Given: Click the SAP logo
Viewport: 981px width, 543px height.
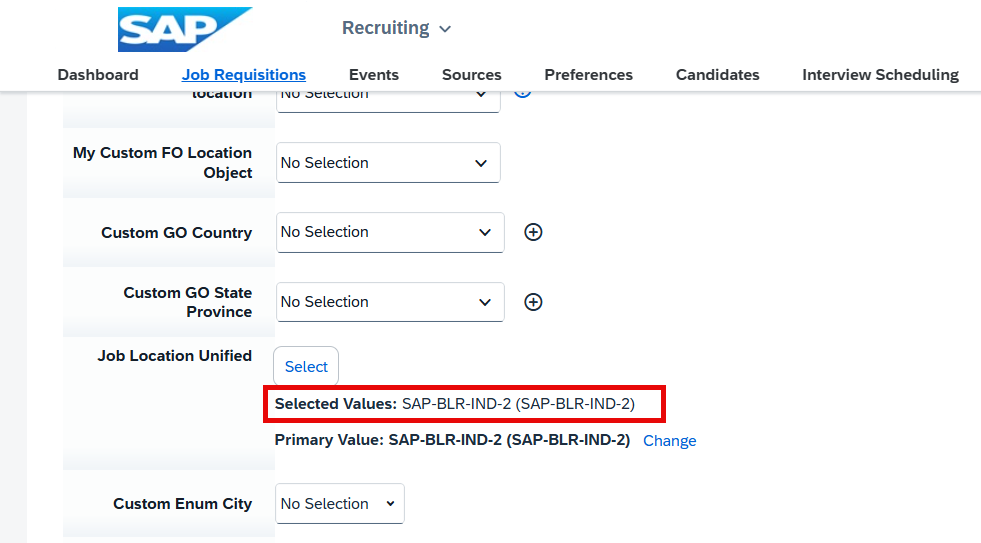Looking at the screenshot, I should point(185,29).
